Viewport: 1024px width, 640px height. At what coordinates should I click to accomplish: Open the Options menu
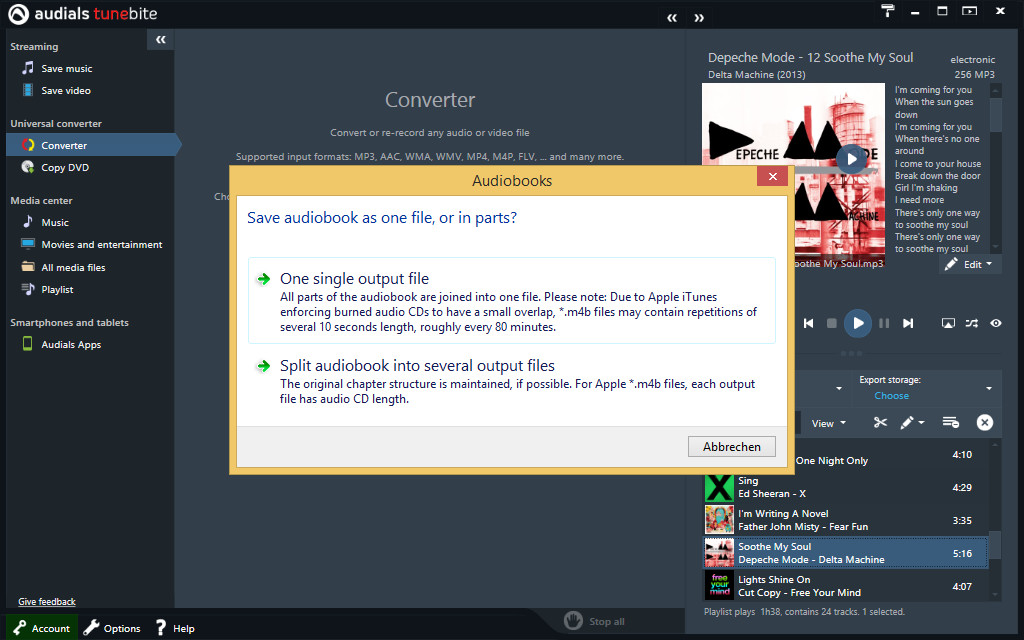click(112, 628)
